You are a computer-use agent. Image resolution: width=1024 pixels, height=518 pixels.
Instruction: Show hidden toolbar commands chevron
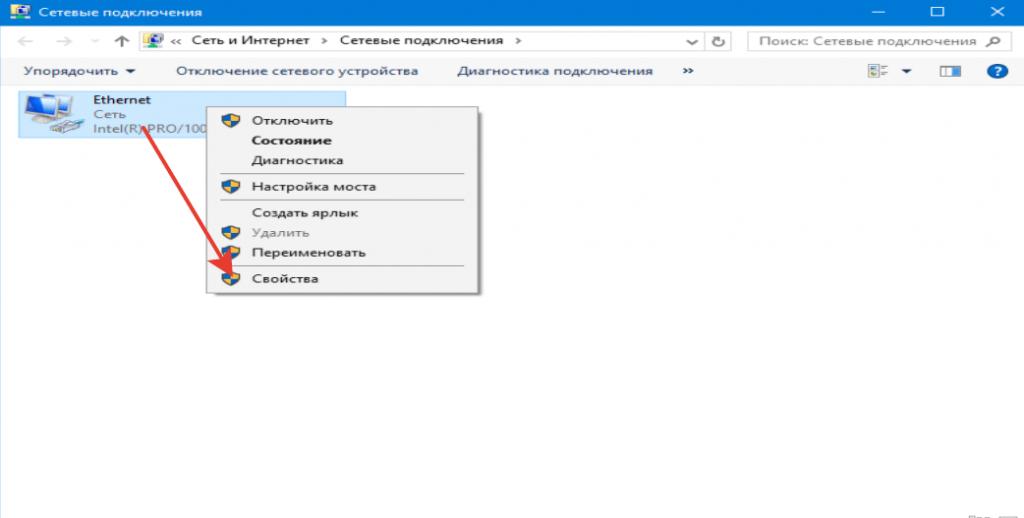(x=688, y=71)
